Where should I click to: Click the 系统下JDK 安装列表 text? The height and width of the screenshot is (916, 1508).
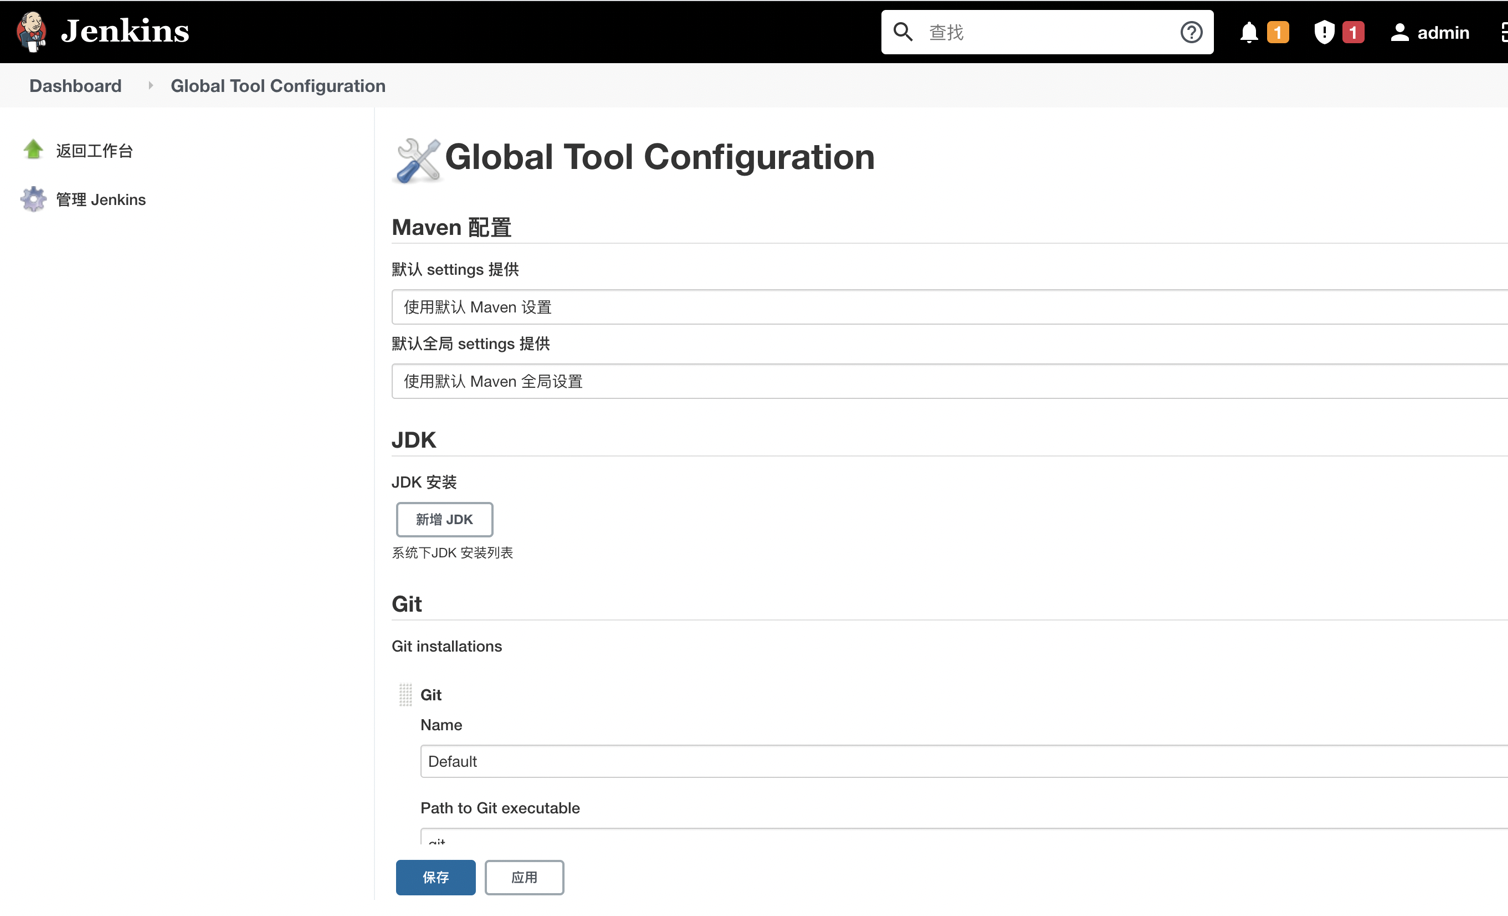click(452, 553)
